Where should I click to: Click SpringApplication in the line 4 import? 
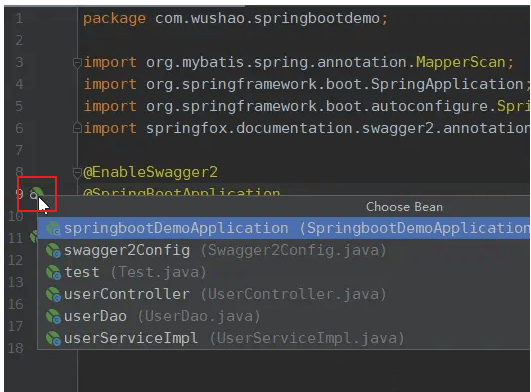click(447, 84)
